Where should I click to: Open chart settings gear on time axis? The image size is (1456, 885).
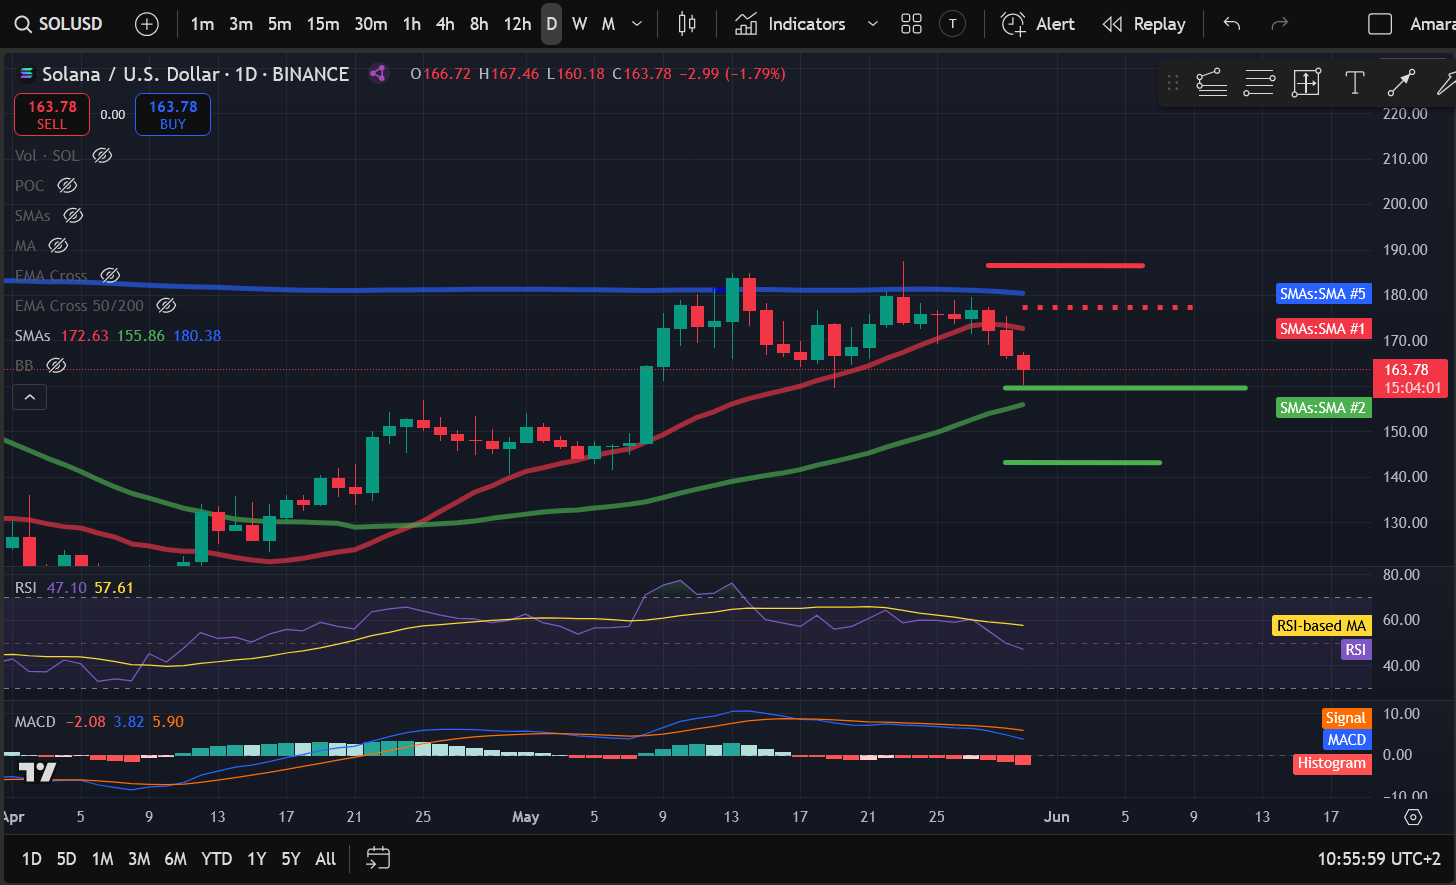pos(1413,817)
